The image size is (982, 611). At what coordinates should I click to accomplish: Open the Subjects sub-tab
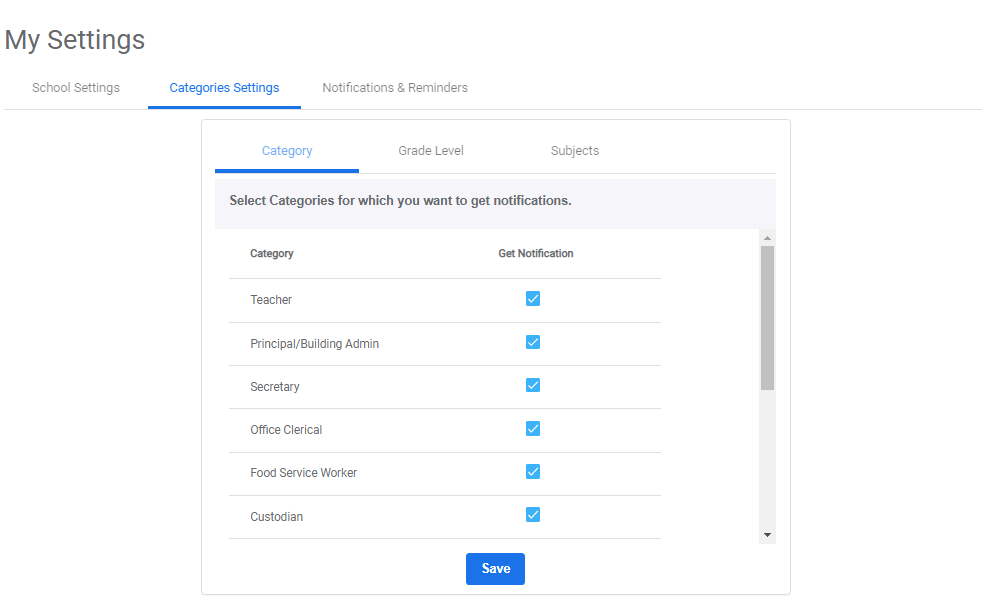click(x=575, y=151)
